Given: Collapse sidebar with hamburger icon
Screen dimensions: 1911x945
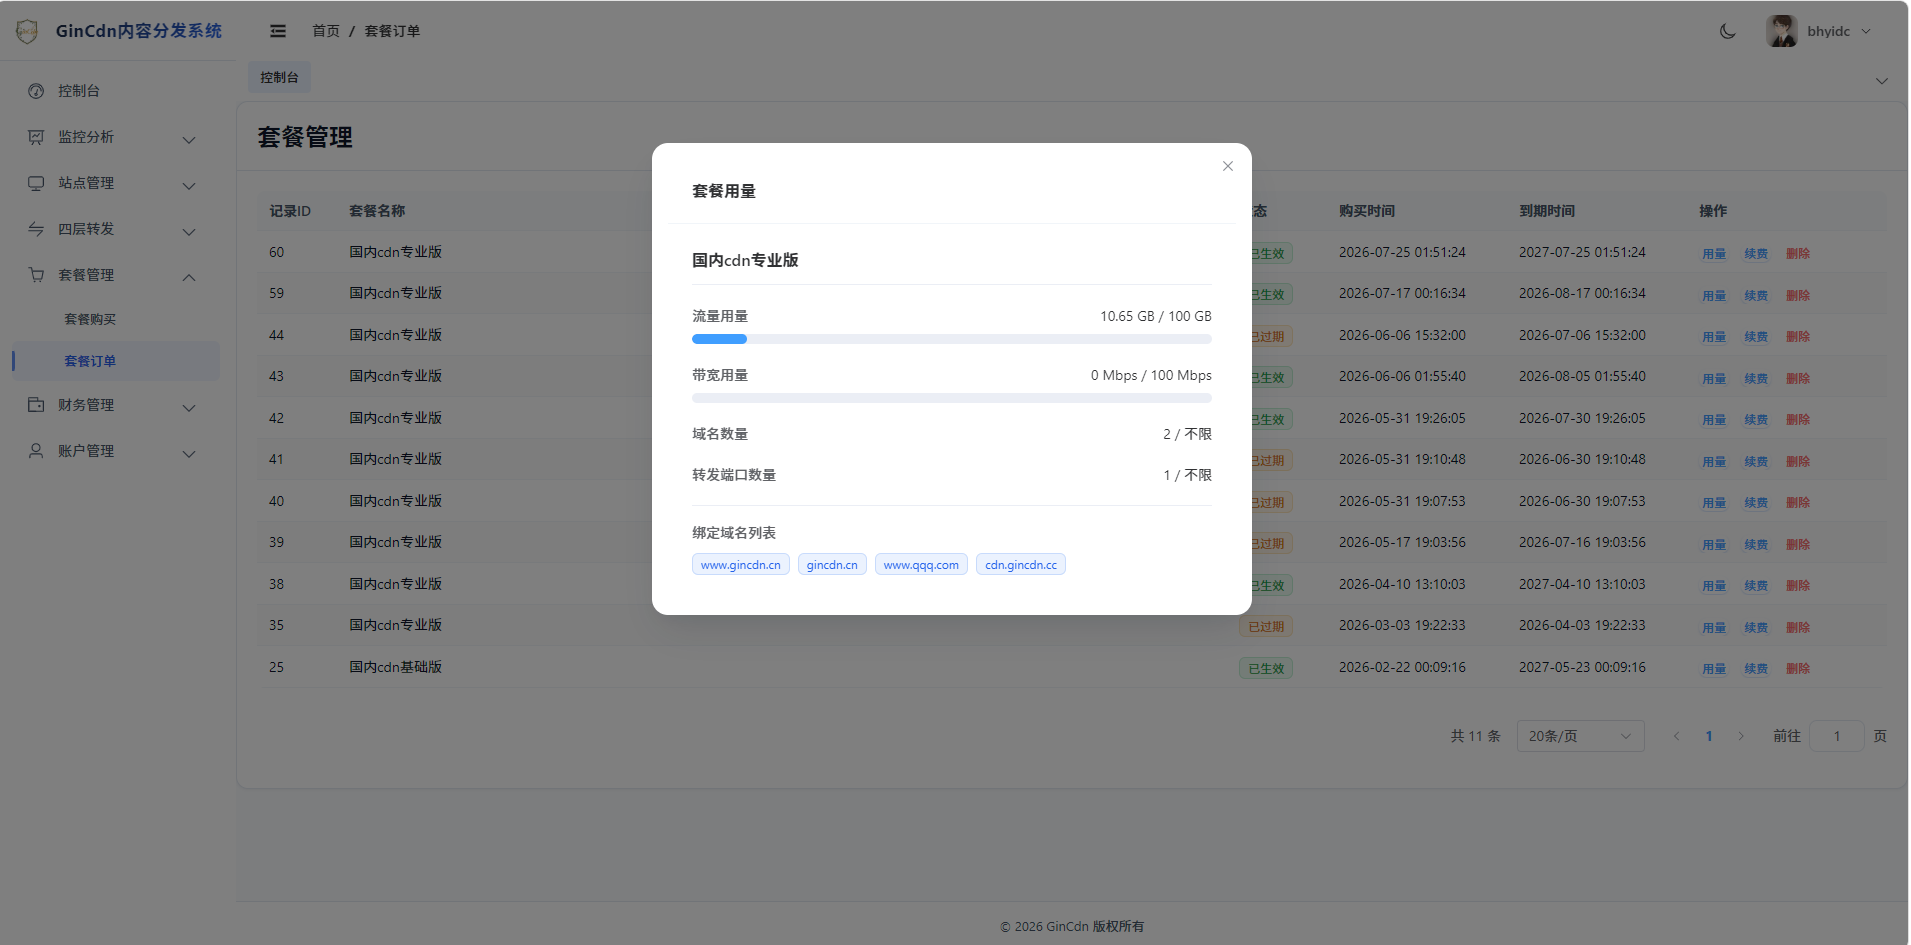Looking at the screenshot, I should tap(278, 31).
